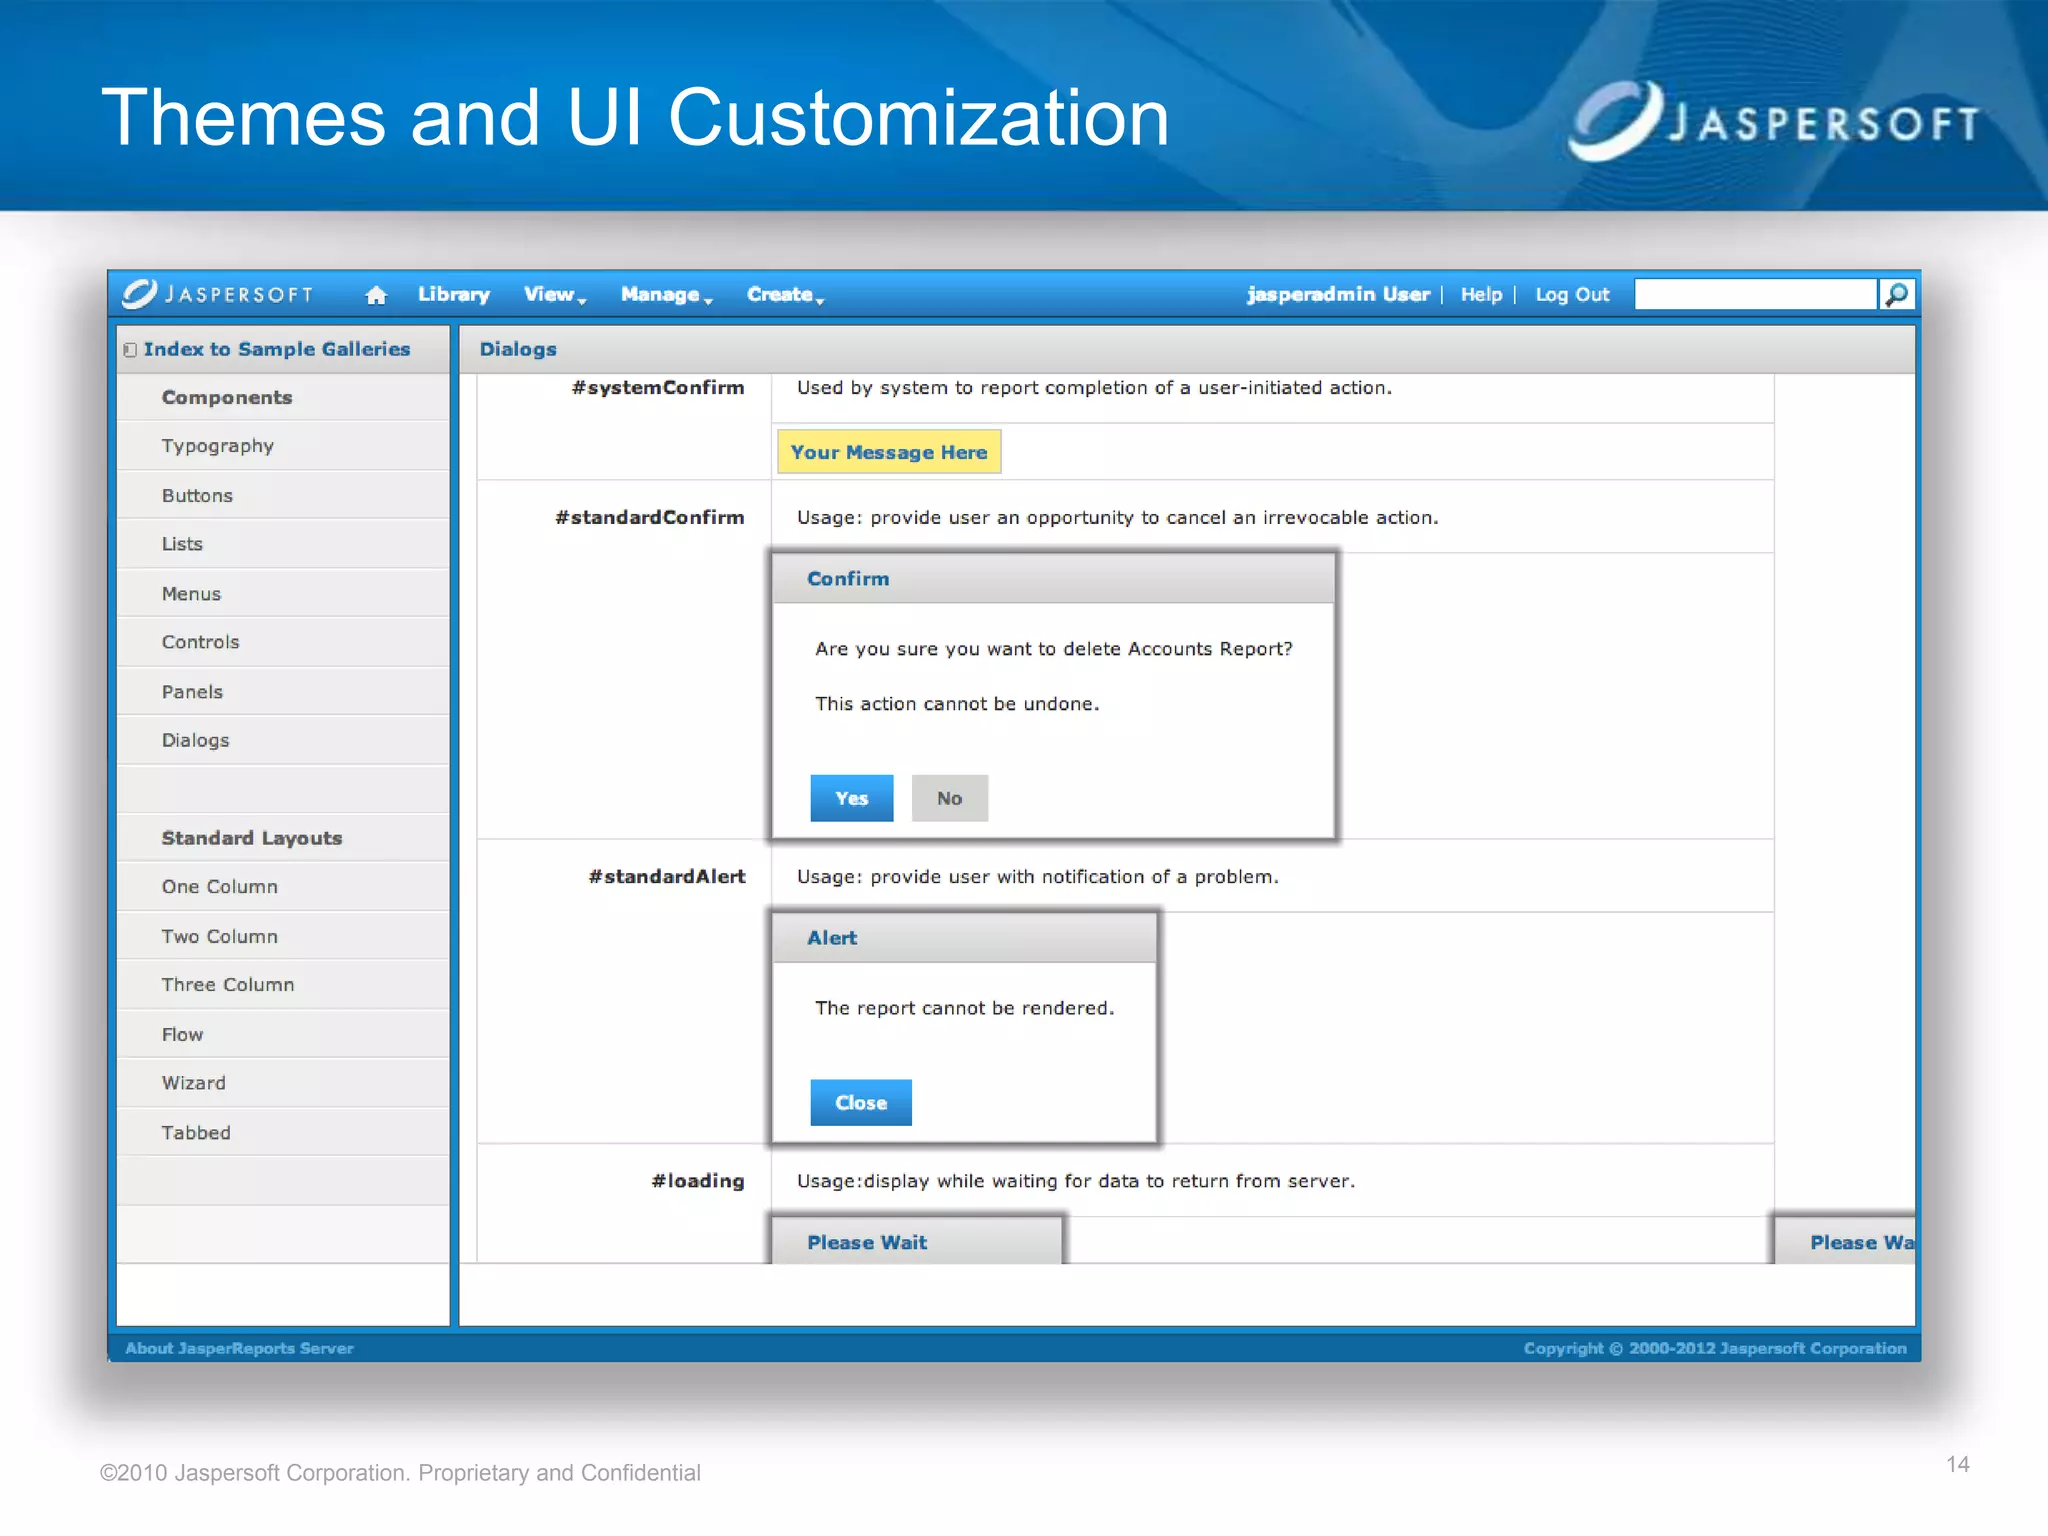The height and width of the screenshot is (1536, 2048).
Task: Click the #loading label
Action: click(698, 1181)
